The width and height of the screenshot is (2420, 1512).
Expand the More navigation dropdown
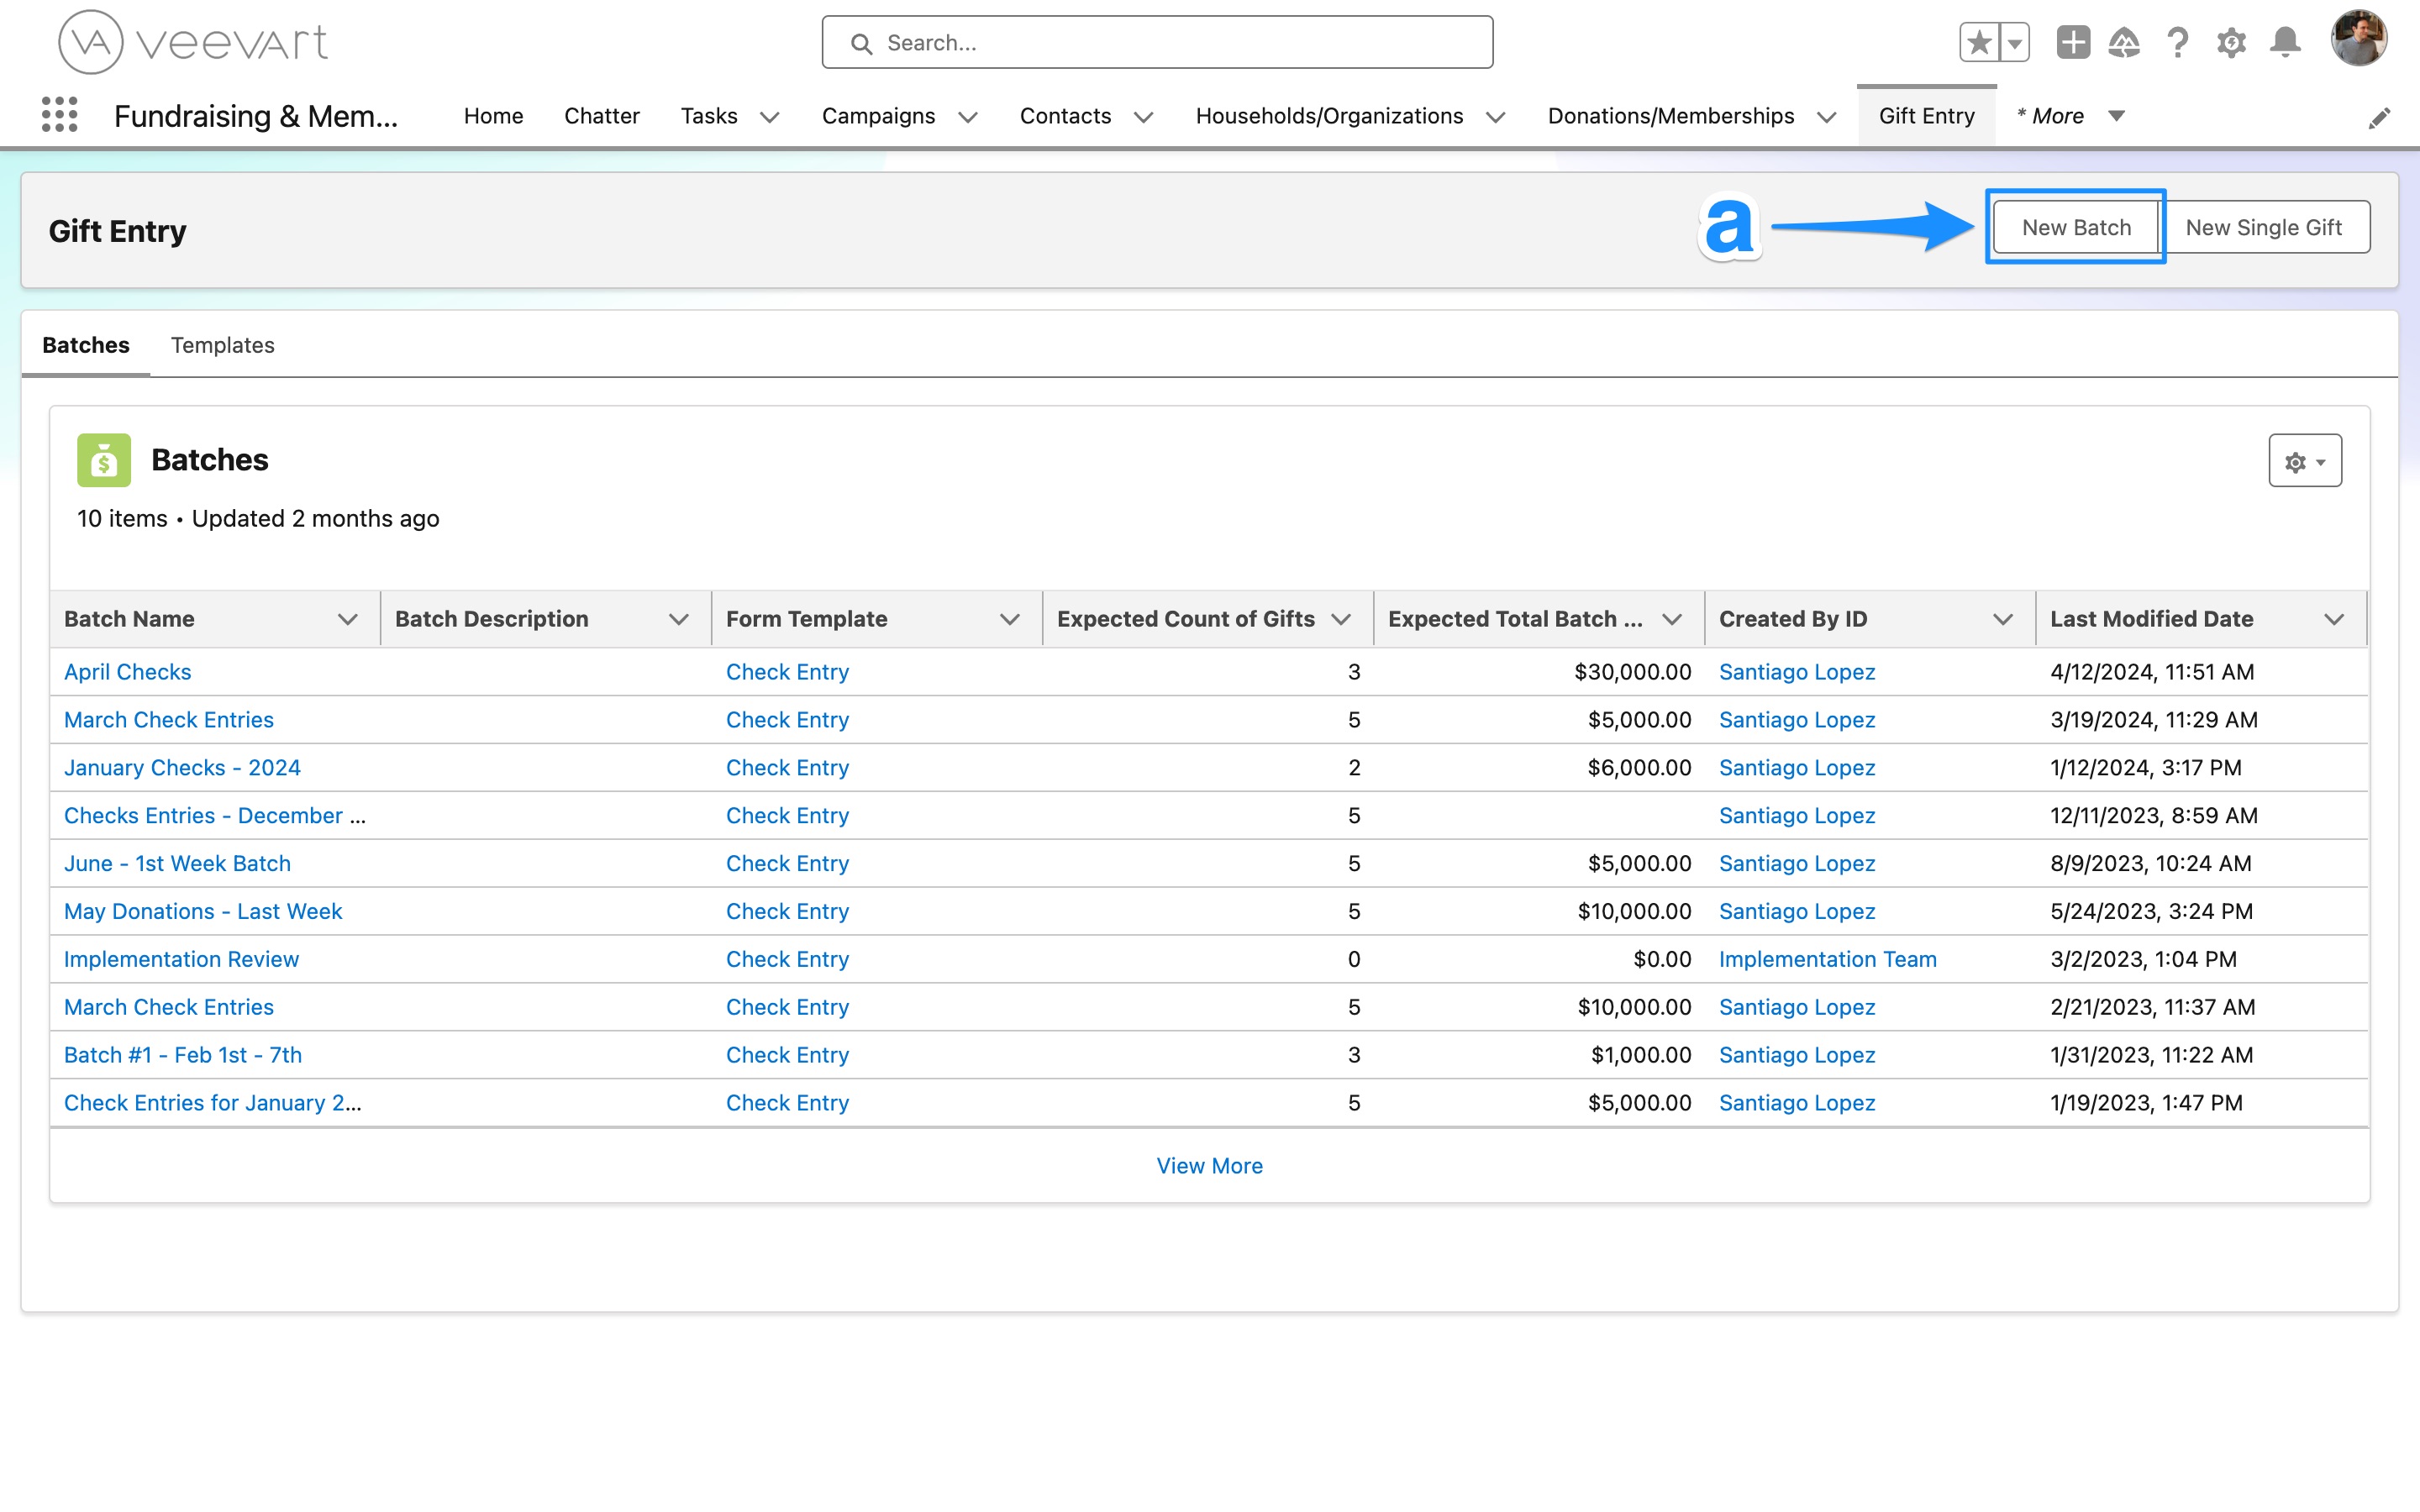tap(2117, 117)
